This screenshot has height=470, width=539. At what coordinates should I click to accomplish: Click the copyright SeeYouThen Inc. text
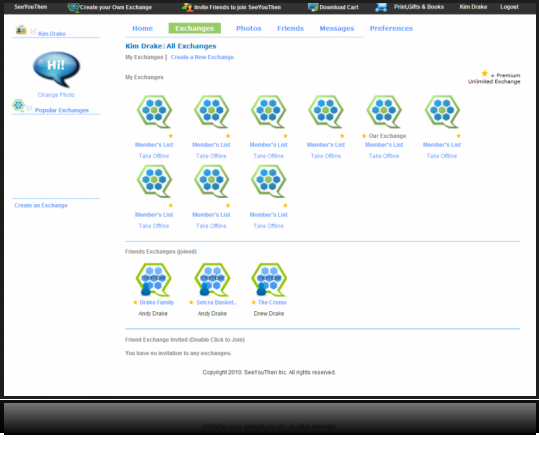[x=269, y=372]
